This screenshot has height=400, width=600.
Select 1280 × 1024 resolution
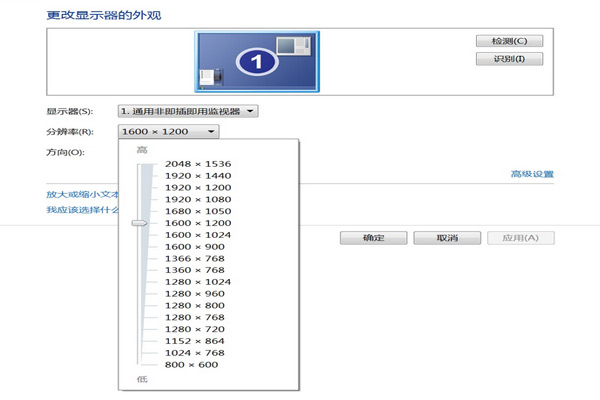[x=198, y=282]
